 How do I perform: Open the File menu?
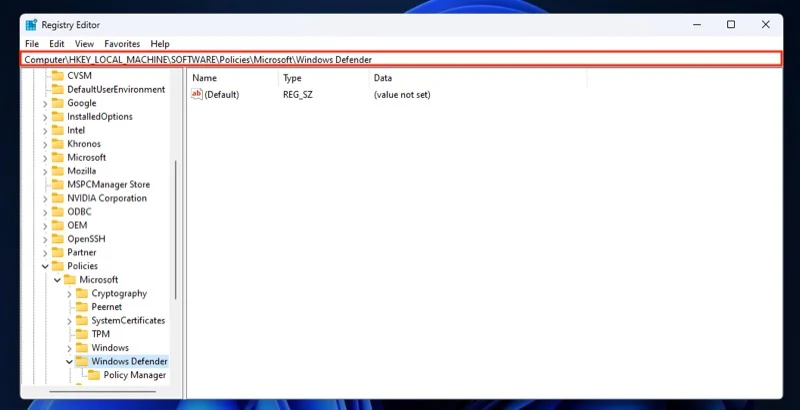tap(31, 44)
